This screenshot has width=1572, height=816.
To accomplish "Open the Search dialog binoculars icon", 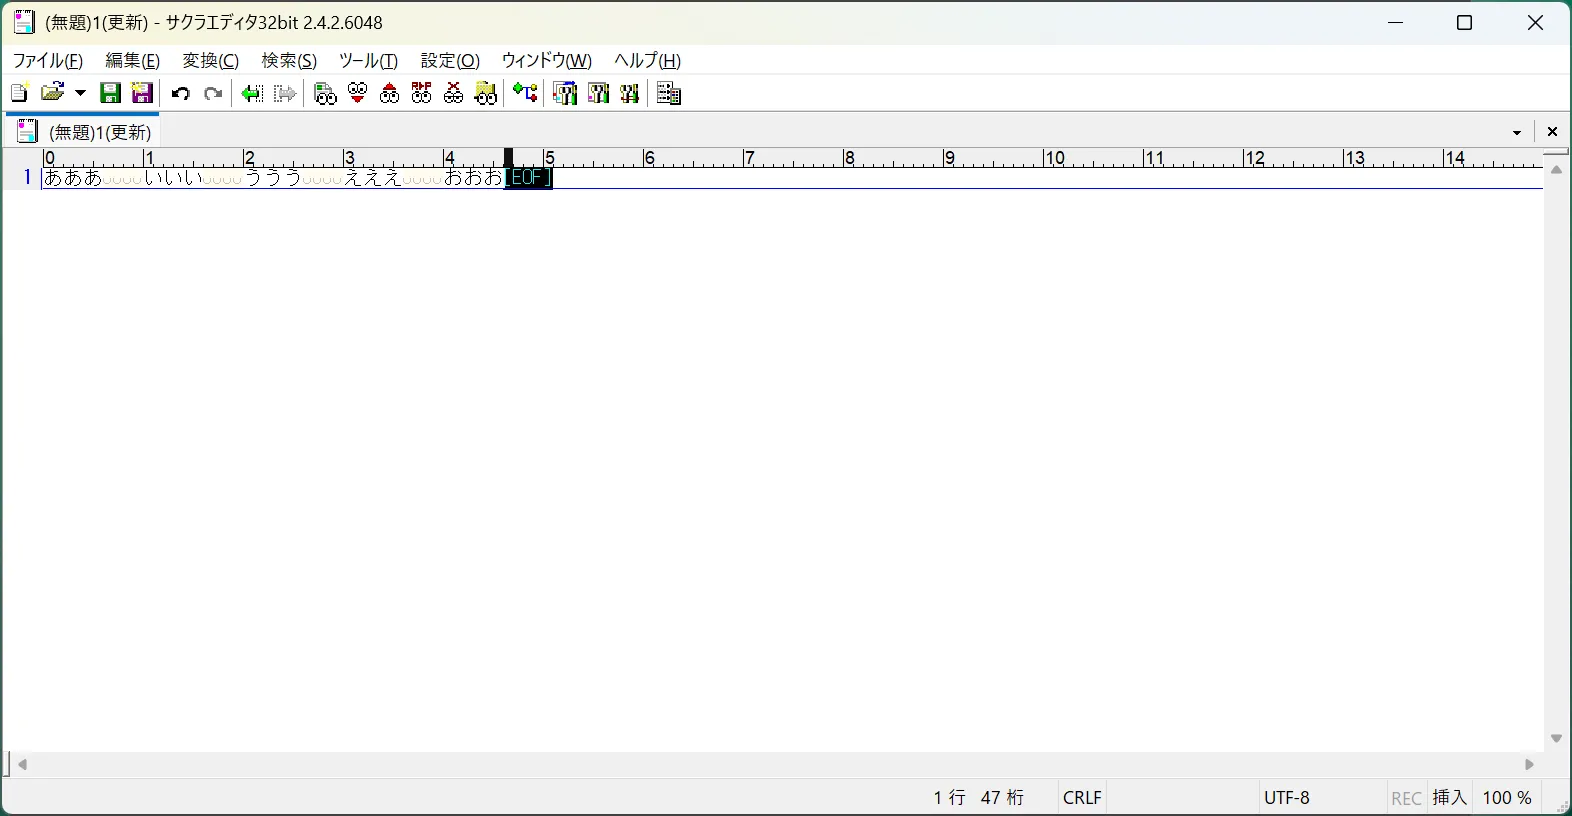I will [x=325, y=93].
